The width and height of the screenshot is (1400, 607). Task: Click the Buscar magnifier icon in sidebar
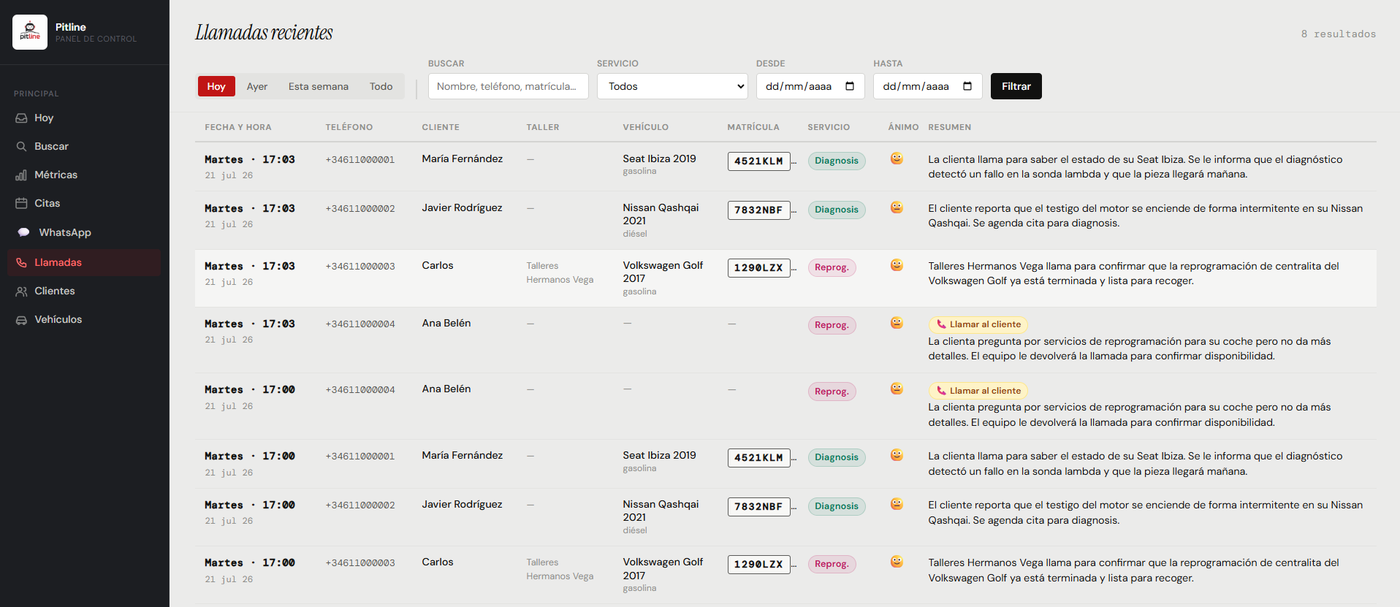coord(22,146)
